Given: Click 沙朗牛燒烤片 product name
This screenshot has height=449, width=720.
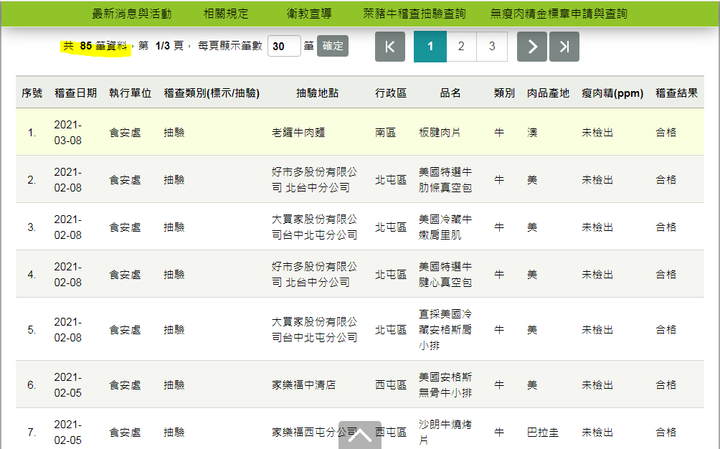Looking at the screenshot, I should point(445,432).
